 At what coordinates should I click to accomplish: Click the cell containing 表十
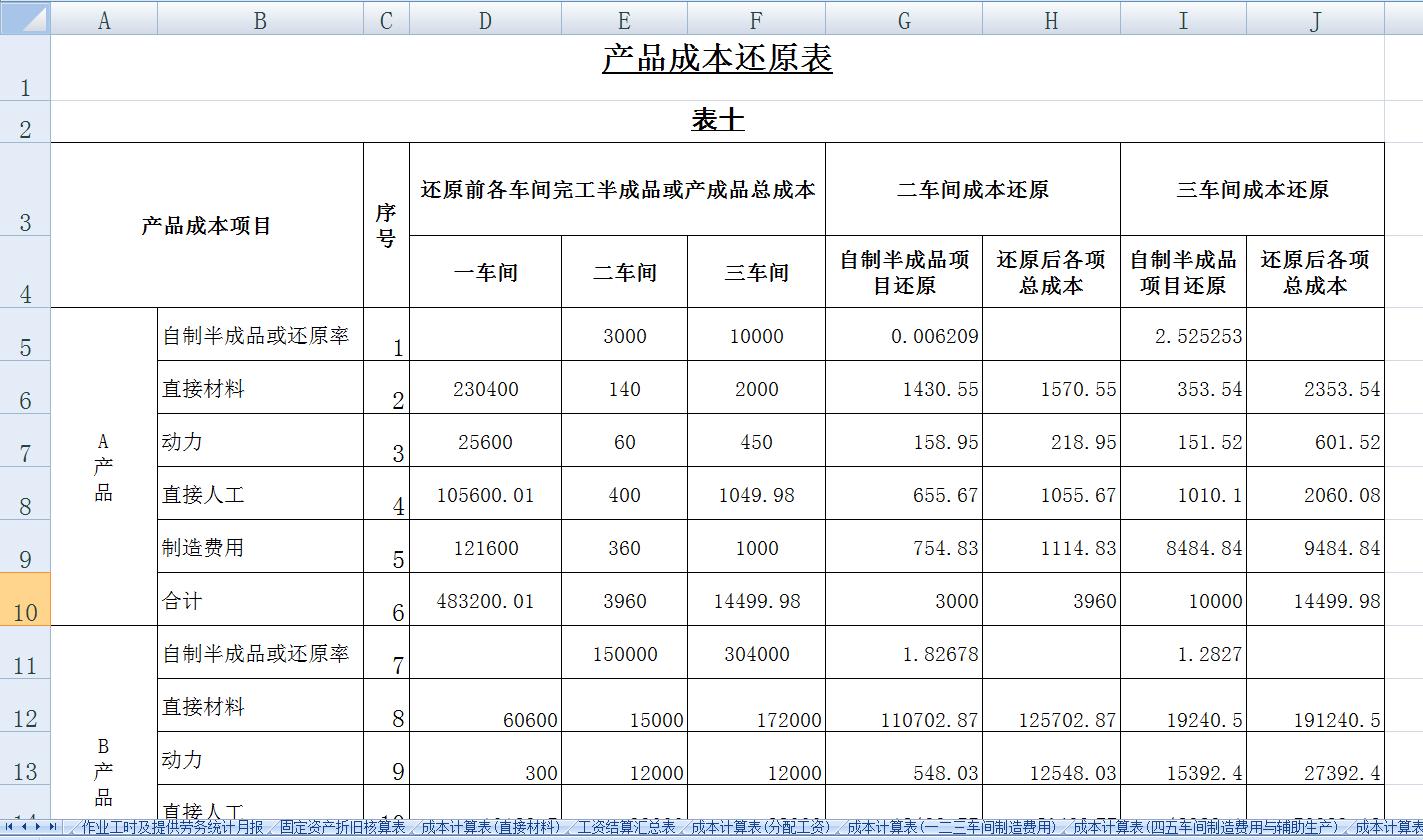click(715, 120)
